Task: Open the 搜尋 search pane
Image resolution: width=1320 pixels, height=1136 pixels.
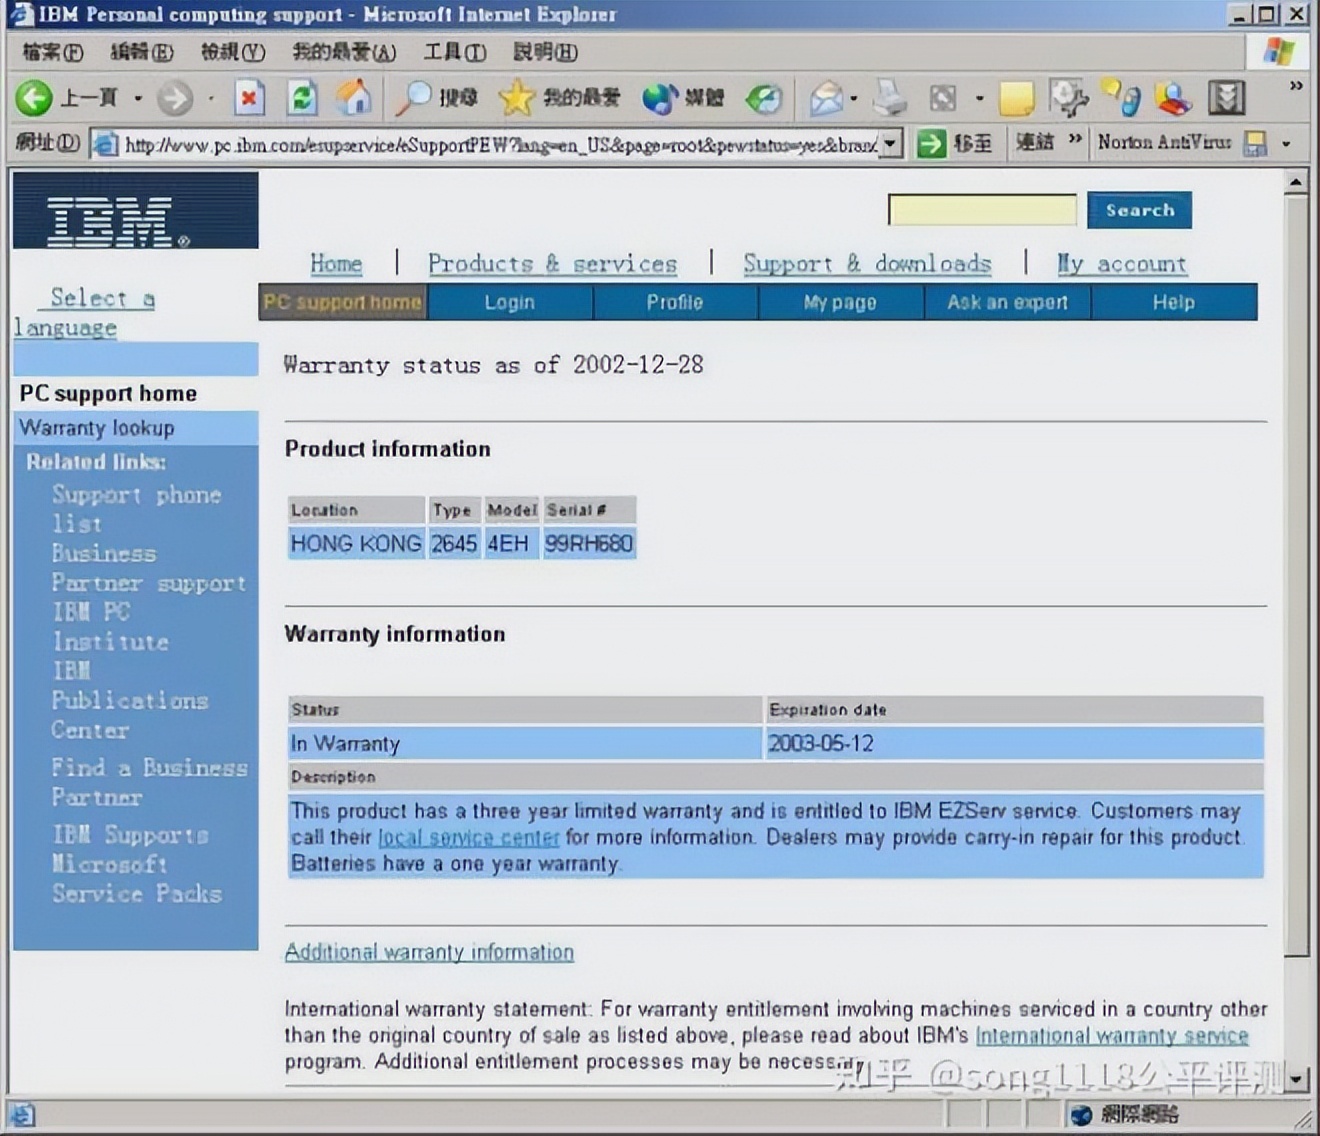Action: click(436, 97)
